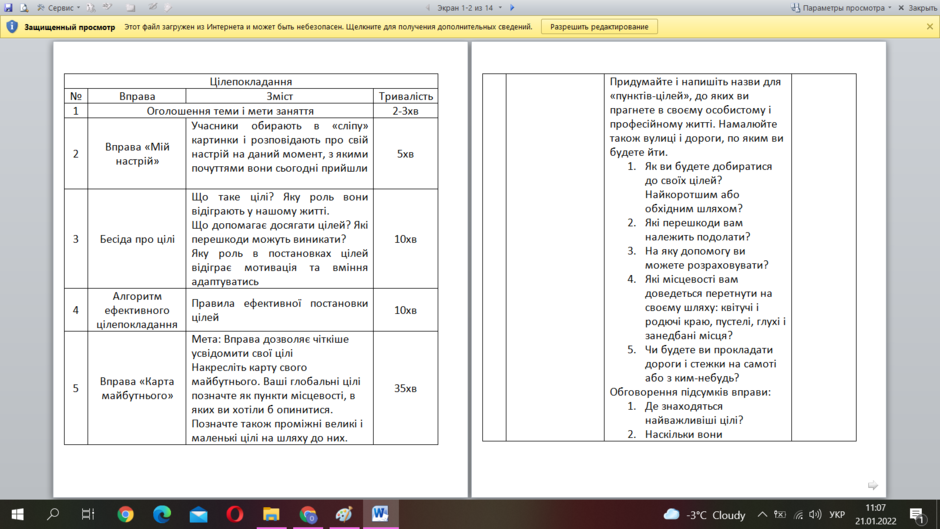Open the Сервис tools menu
This screenshot has width=940, height=529.
pyautogui.click(x=59, y=8)
